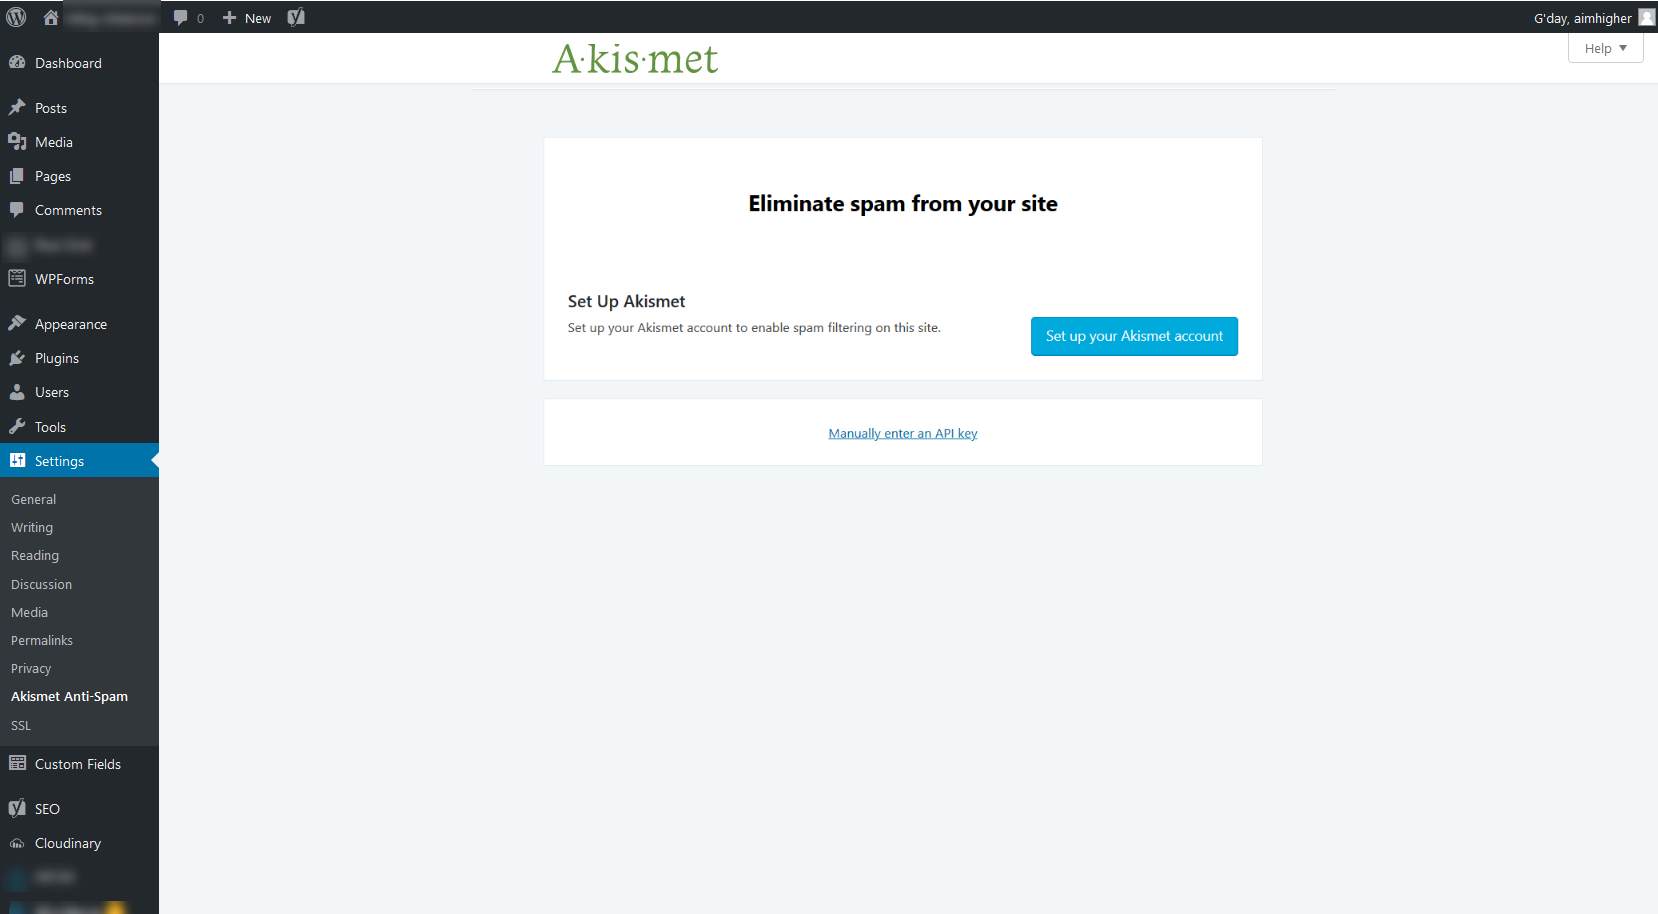
Task: Click the Comments speech bubble icon
Action: pos(17,209)
